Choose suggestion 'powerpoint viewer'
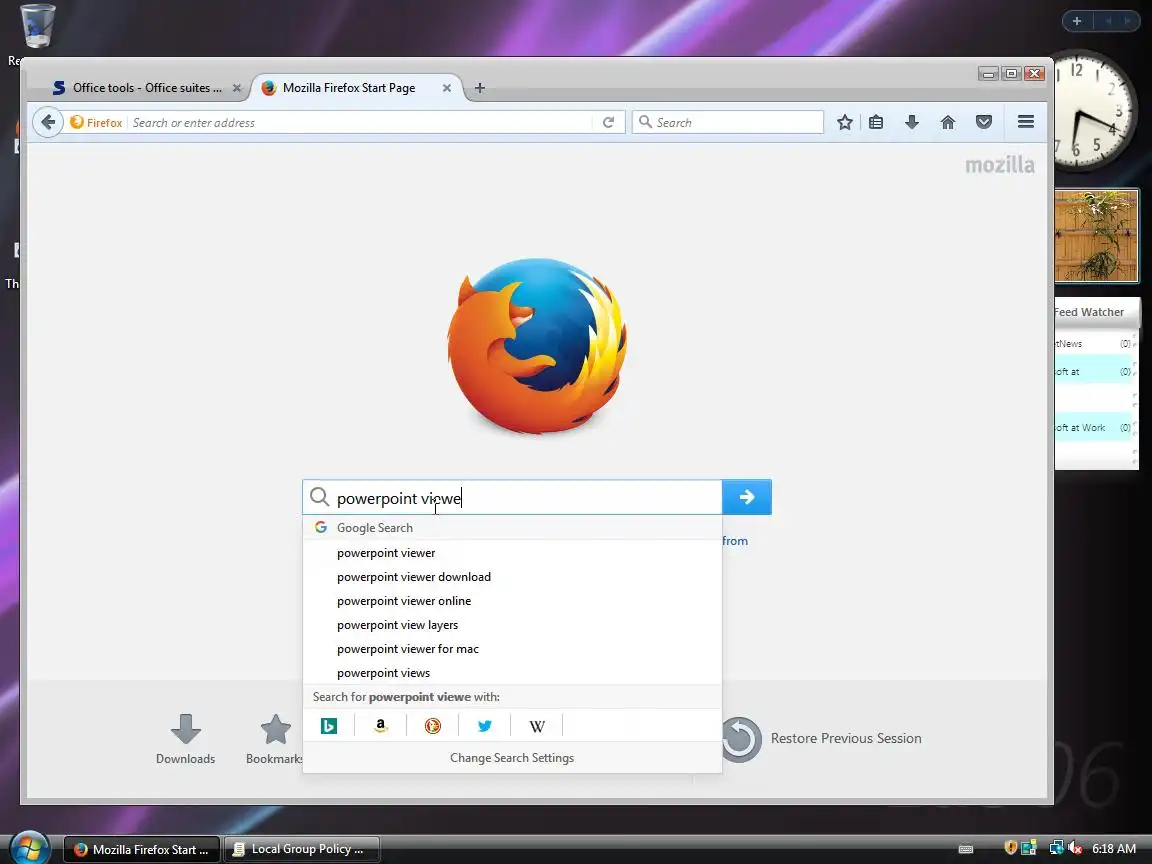The image size is (1152, 864). point(512,552)
